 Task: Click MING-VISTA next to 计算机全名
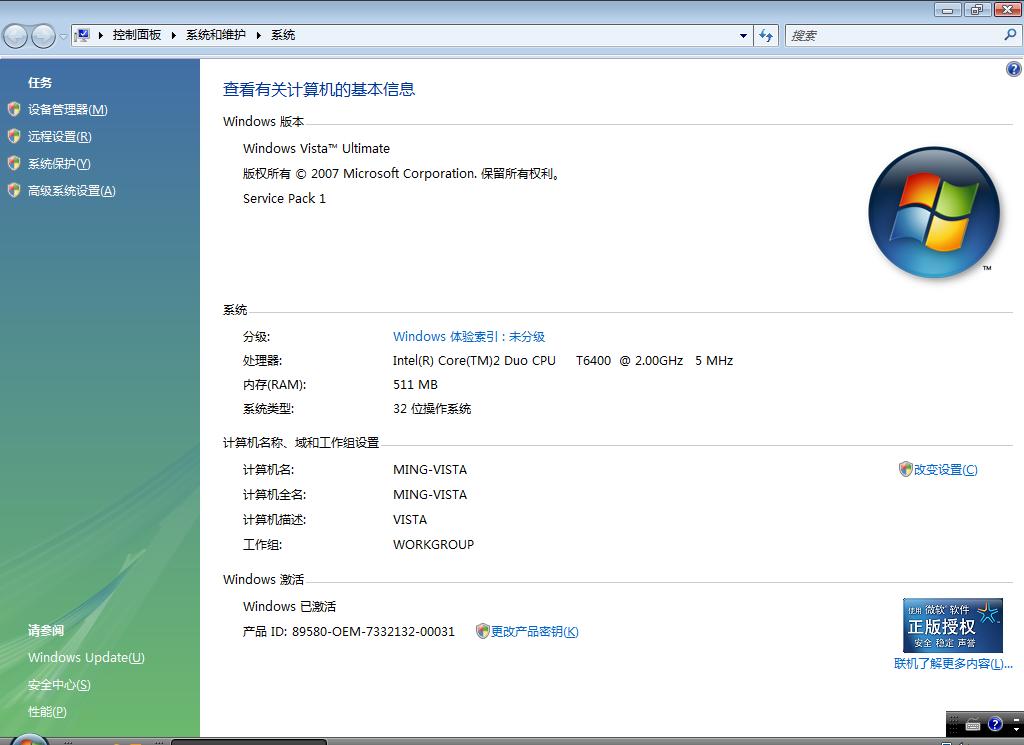430,494
